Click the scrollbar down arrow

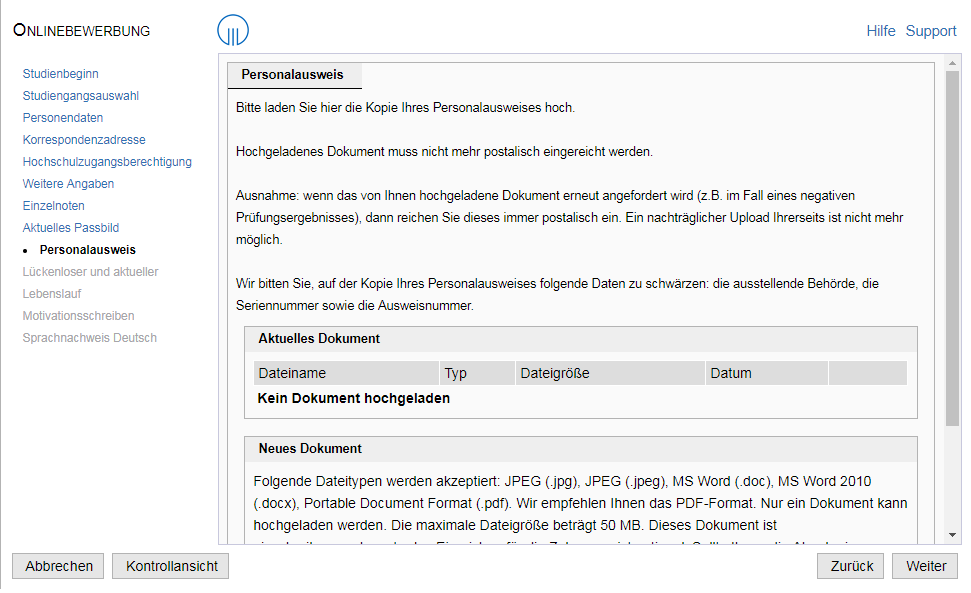[x=952, y=535]
